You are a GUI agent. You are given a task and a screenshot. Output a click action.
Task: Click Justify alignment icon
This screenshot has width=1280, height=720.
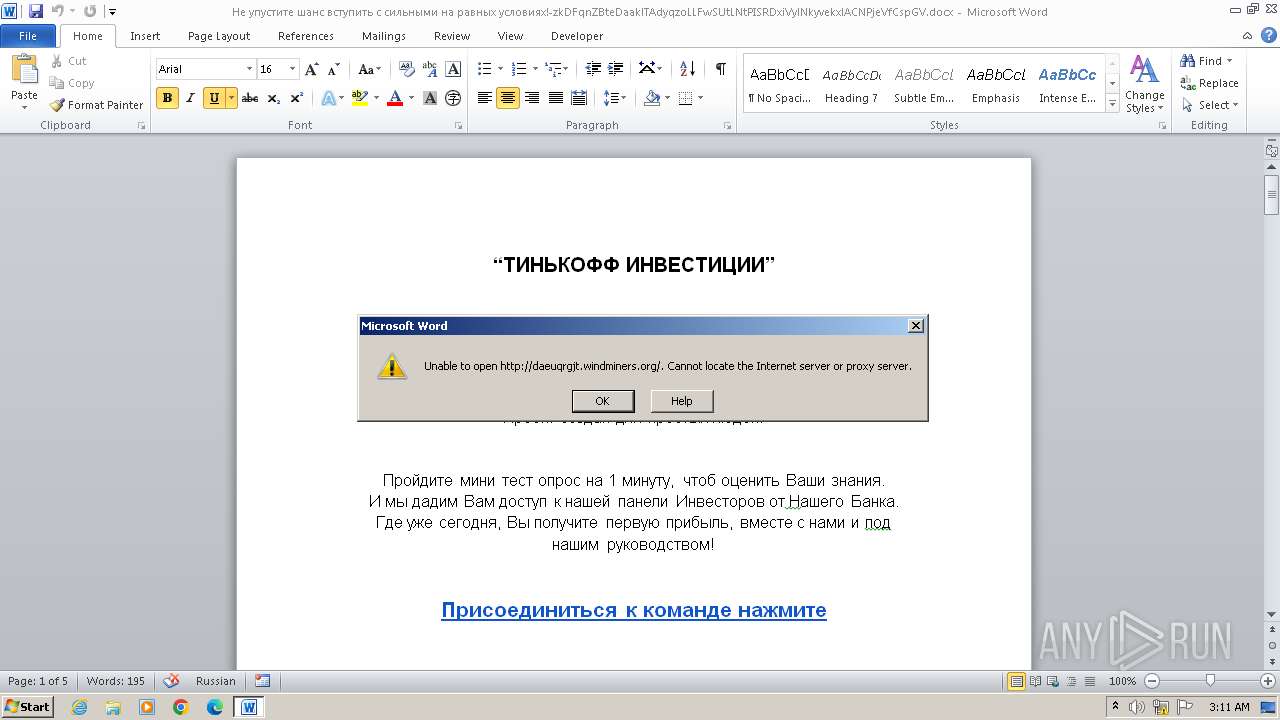[x=554, y=98]
